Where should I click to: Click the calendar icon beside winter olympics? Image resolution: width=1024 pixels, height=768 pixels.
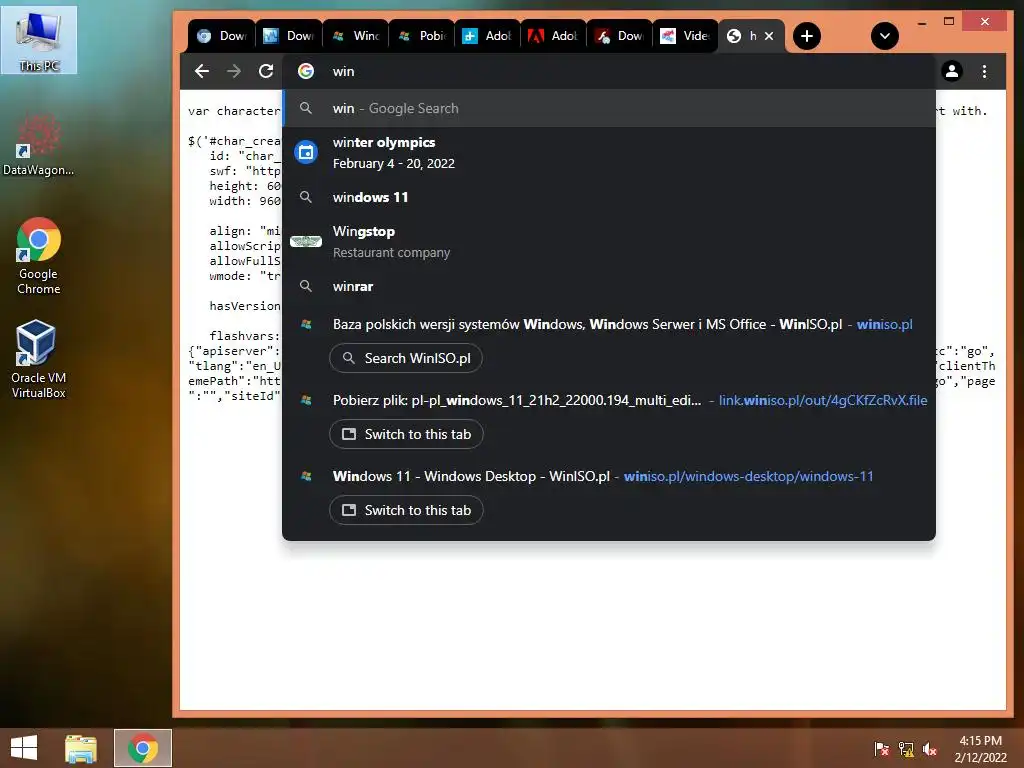tap(306, 153)
